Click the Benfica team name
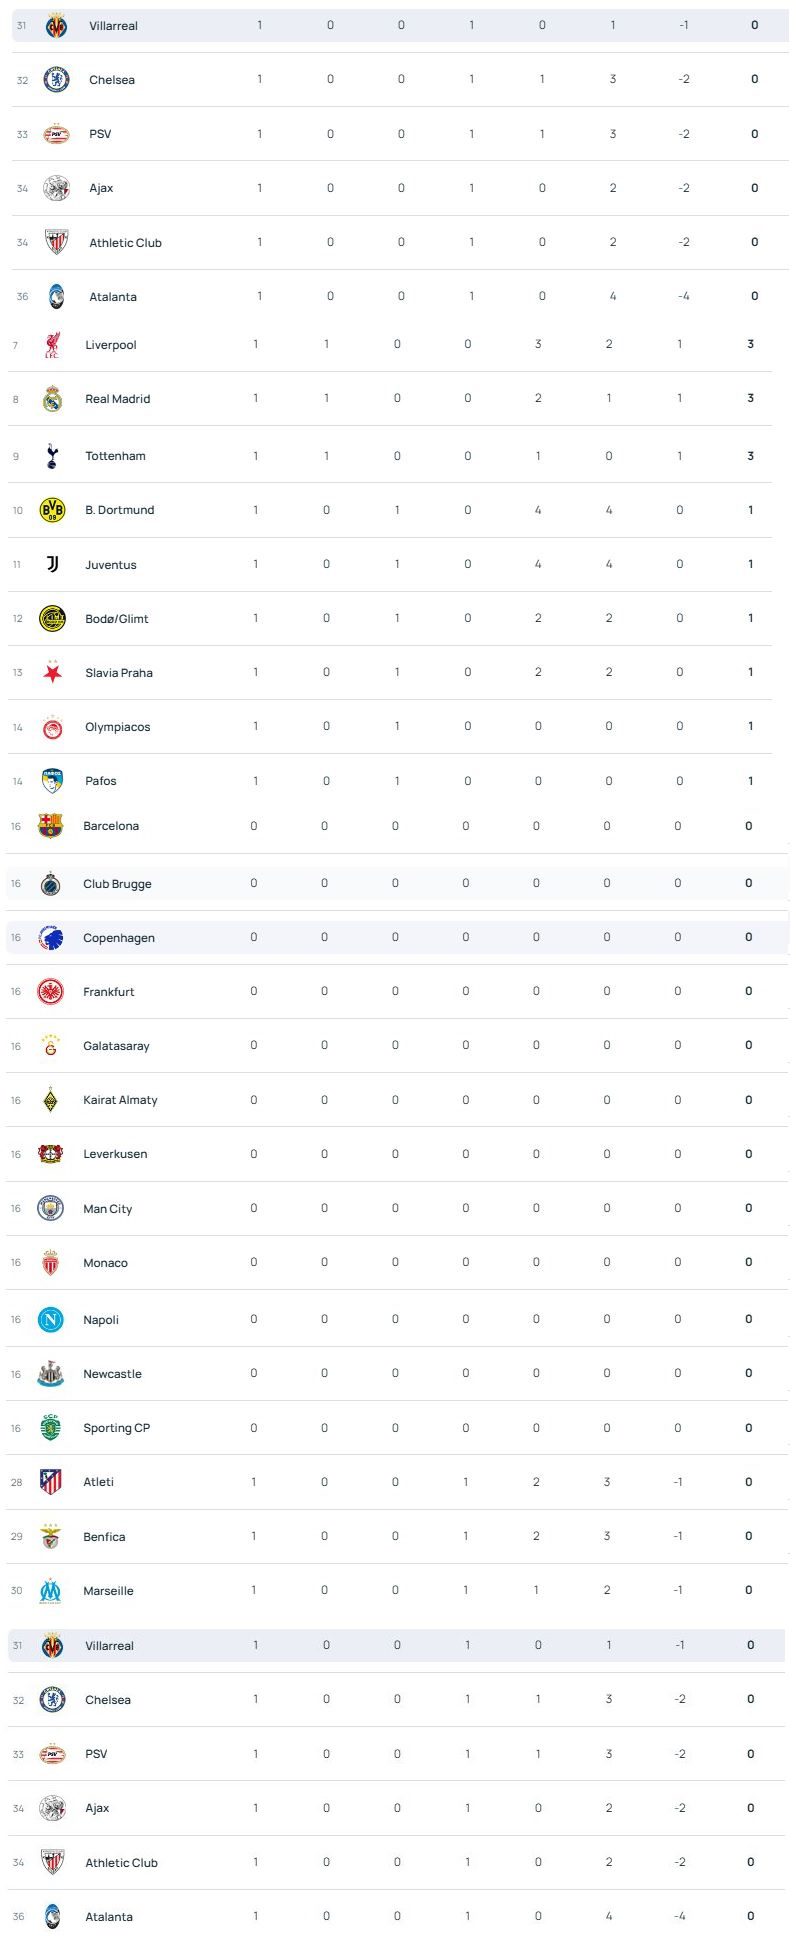The height and width of the screenshot is (1940, 796). point(104,1537)
